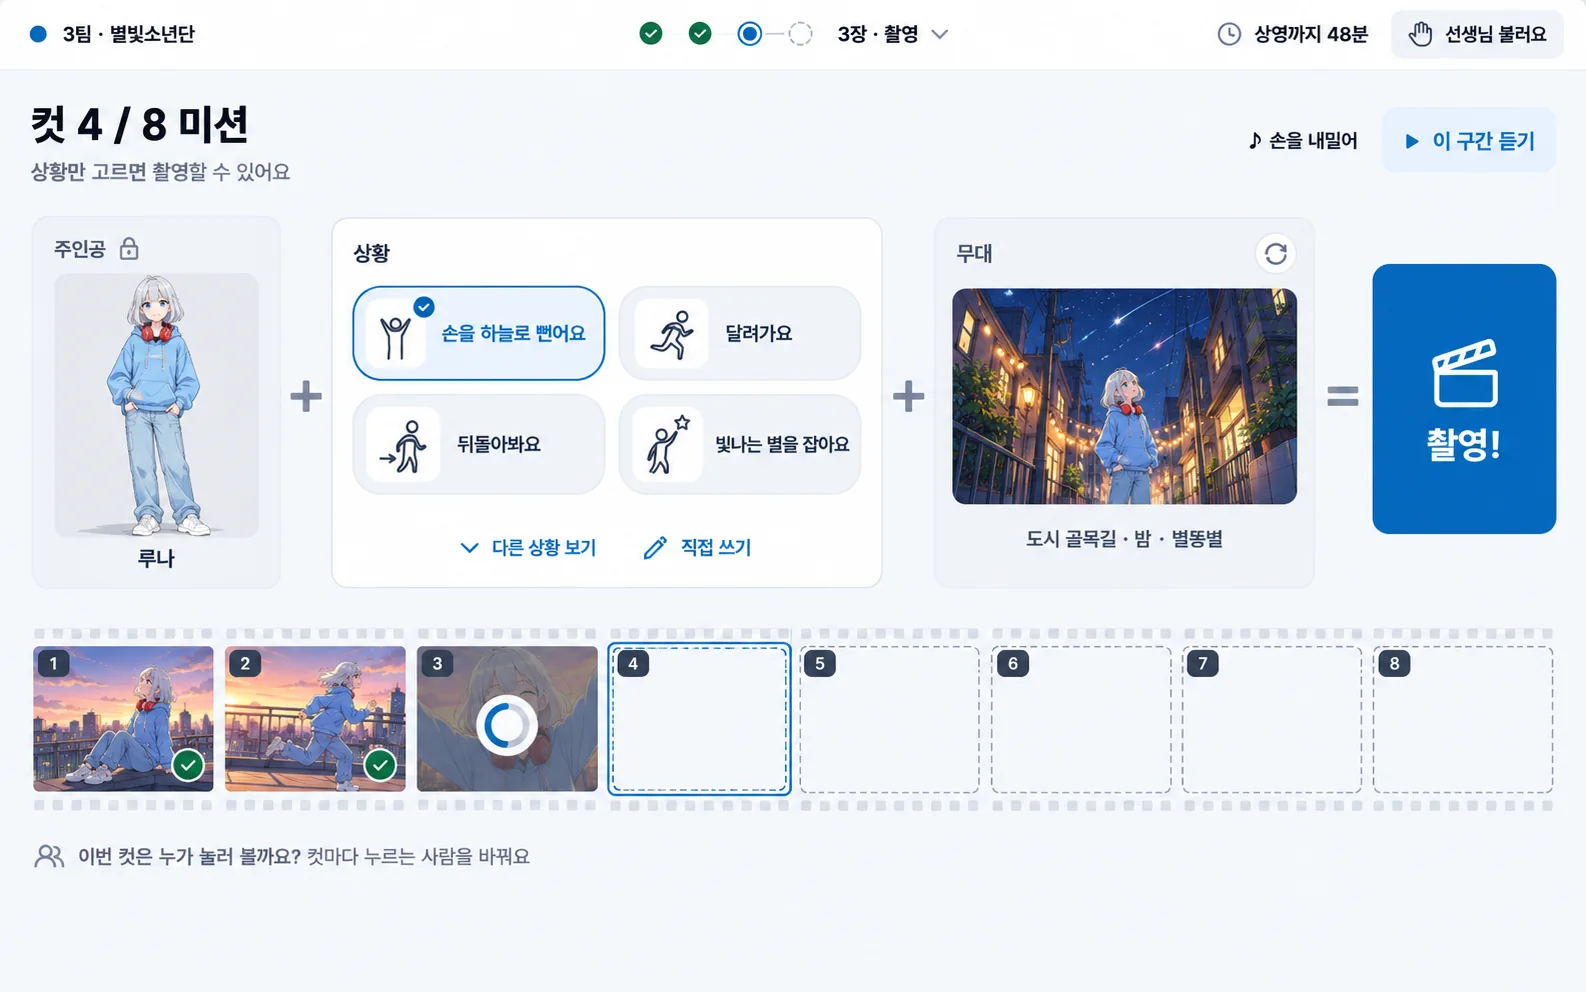Refresh the 무대 stage background
Viewport: 1586px width, 992px height.
coord(1275,254)
